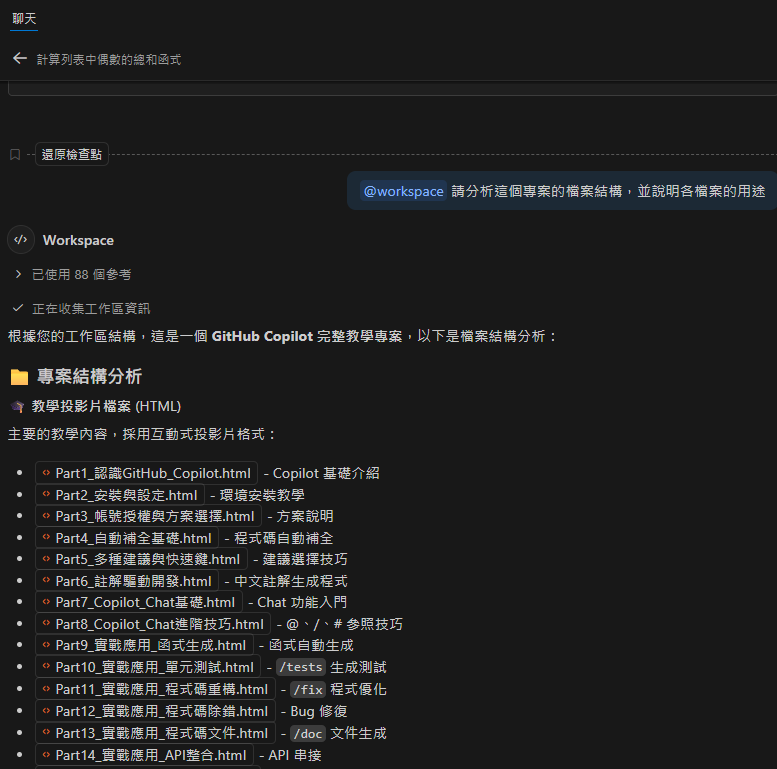Click the user message asking to analyze project structure
Image resolution: width=777 pixels, height=769 pixels.
point(562,191)
